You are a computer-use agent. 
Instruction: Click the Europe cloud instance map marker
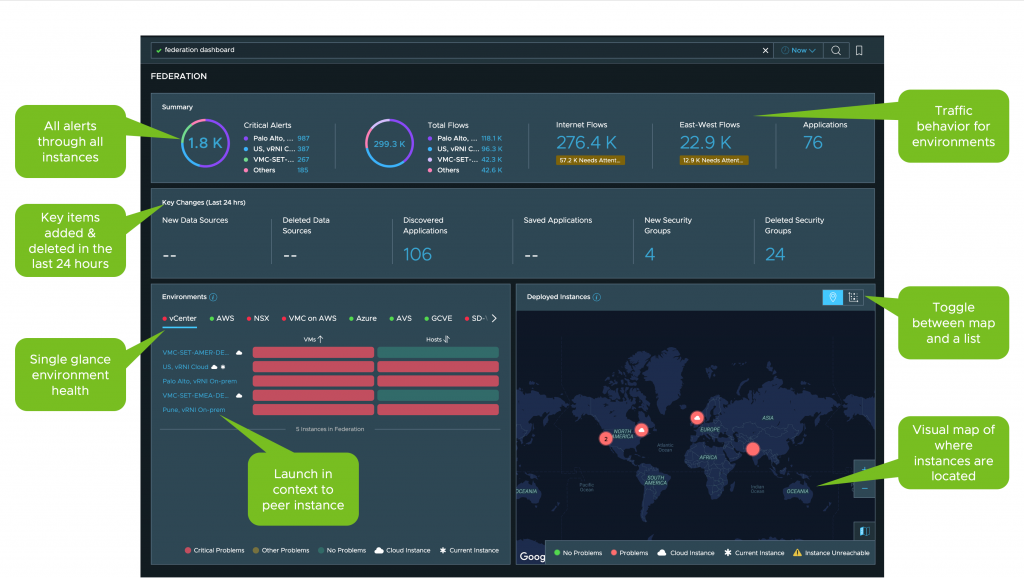pyautogui.click(x=697, y=417)
